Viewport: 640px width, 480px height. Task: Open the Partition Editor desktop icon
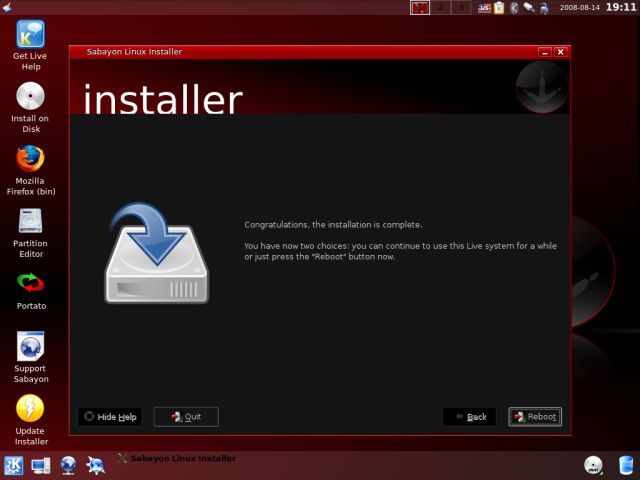(x=30, y=221)
